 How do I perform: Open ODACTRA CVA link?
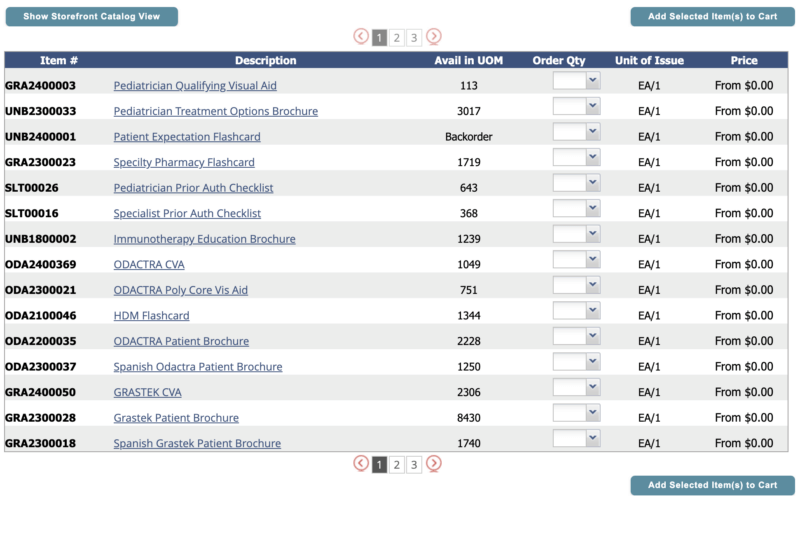148,264
